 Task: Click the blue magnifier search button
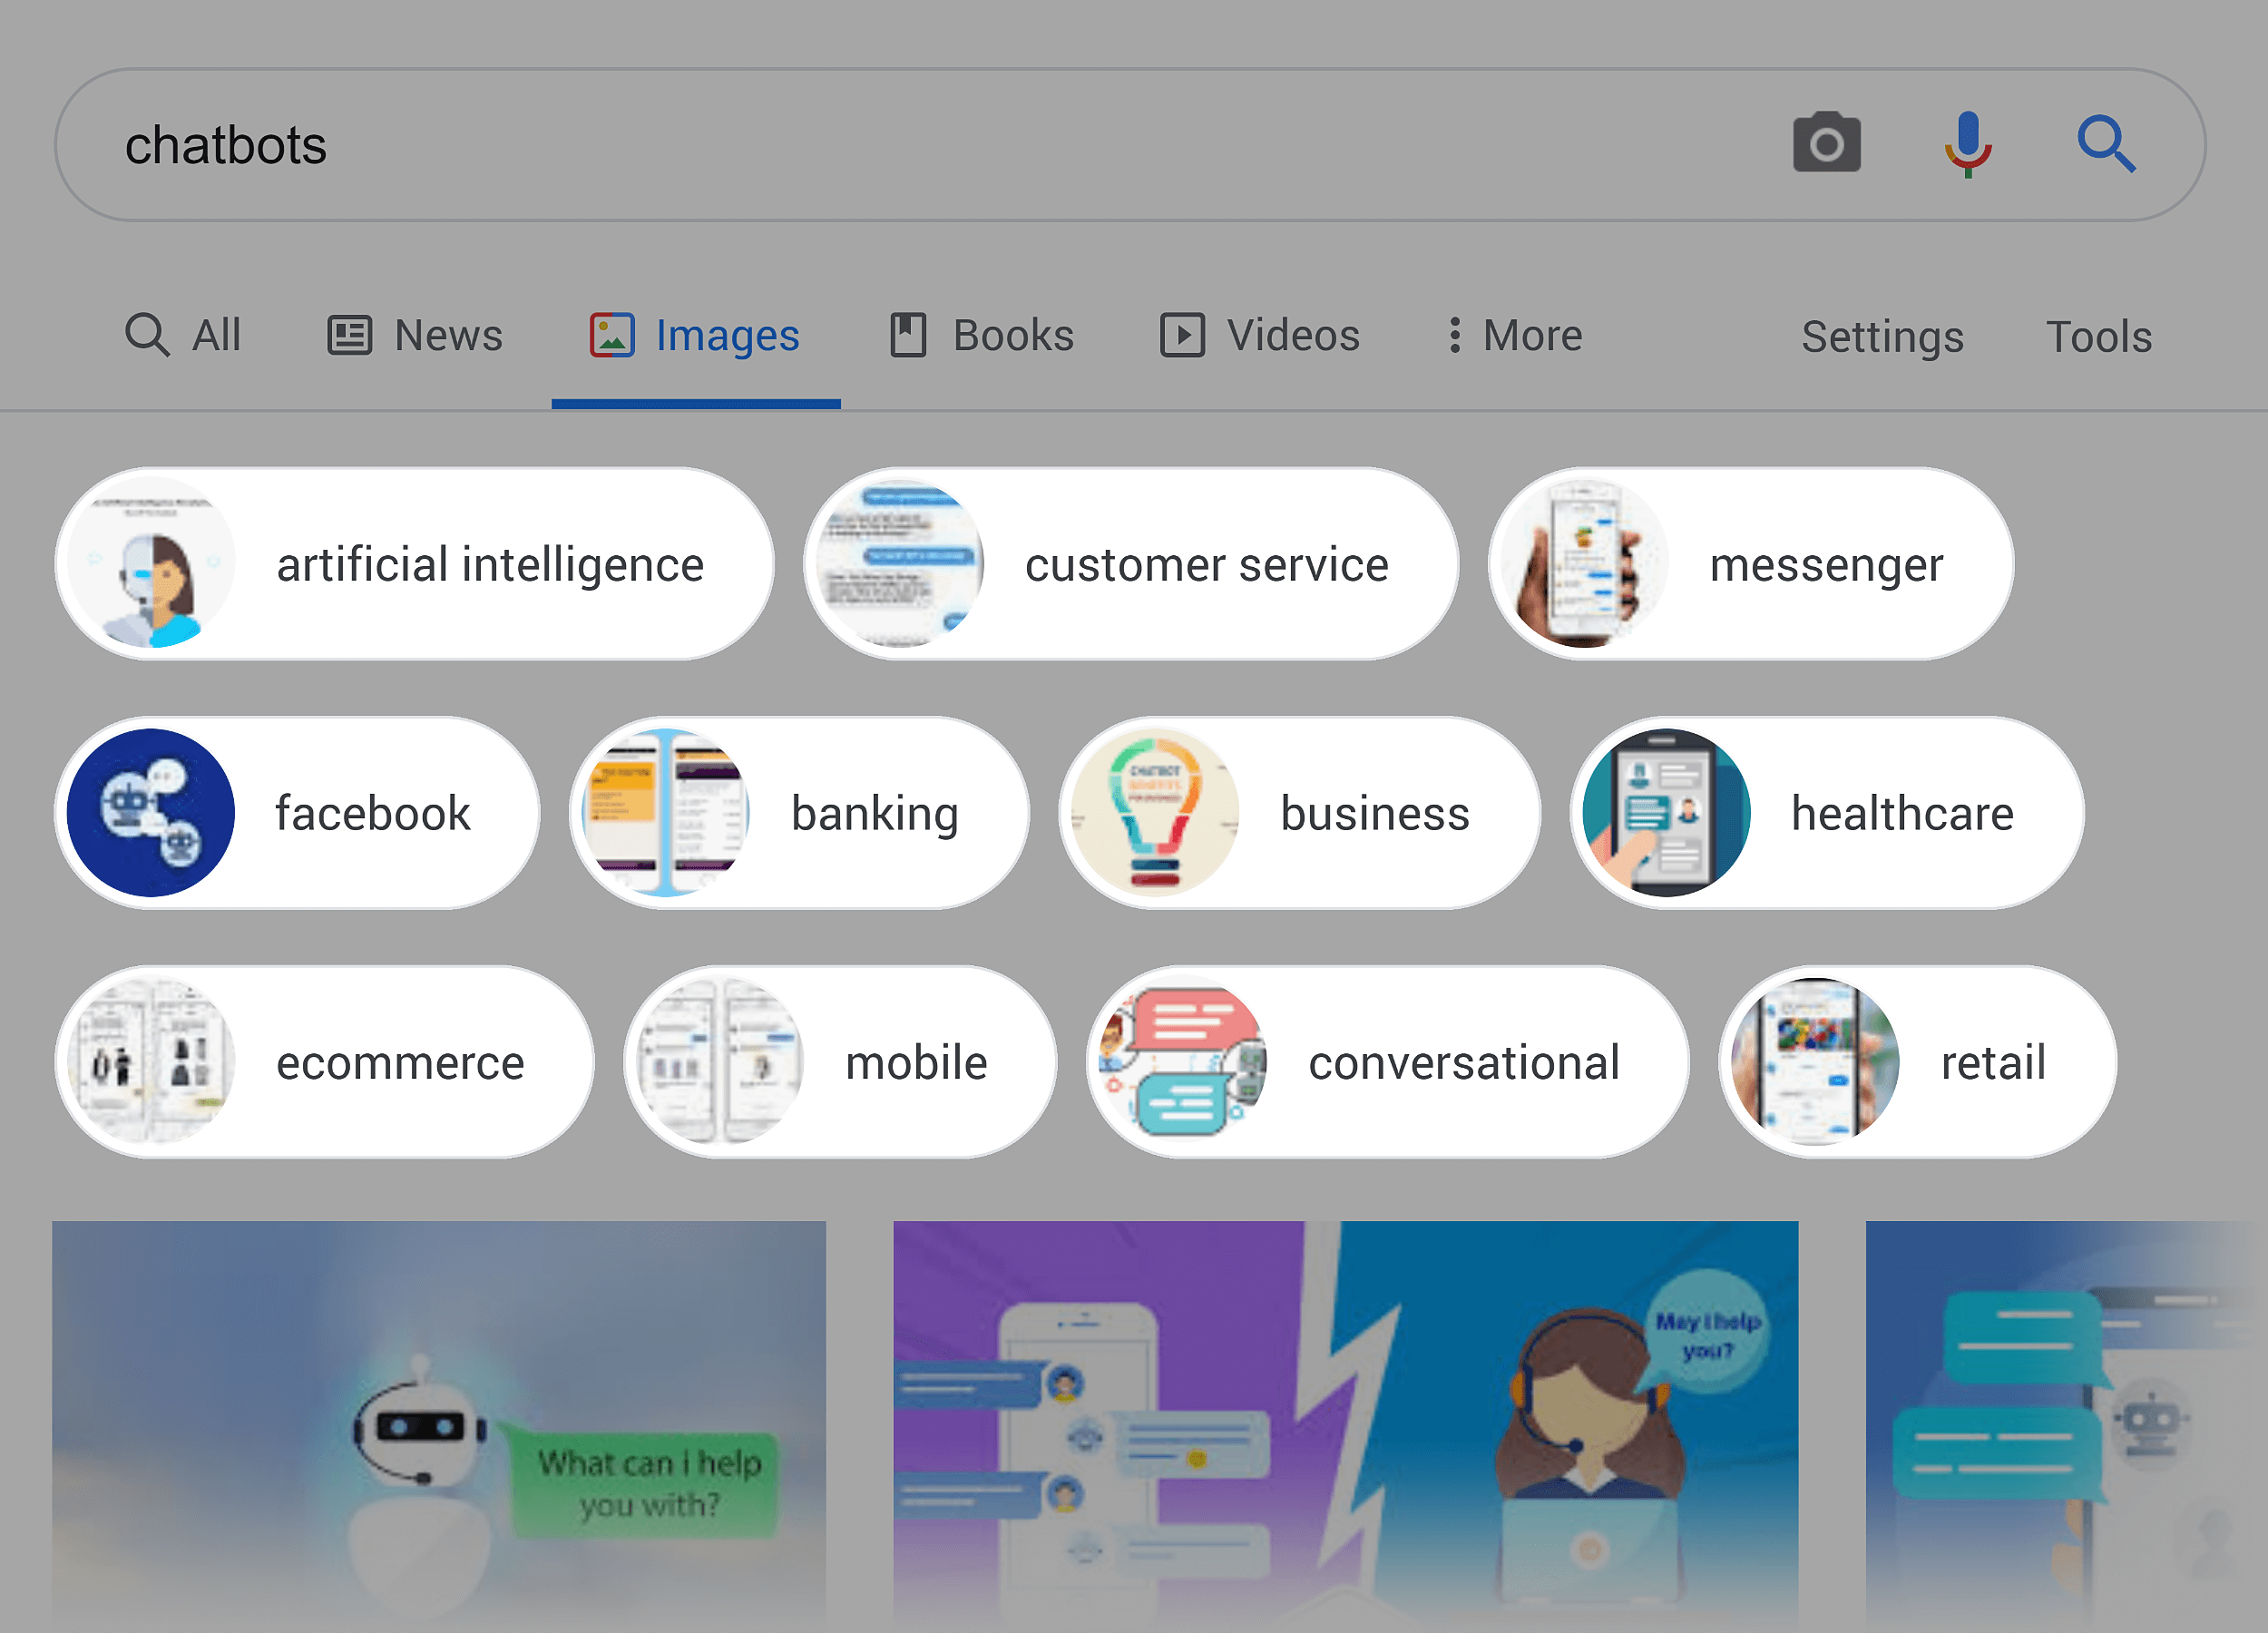click(2106, 144)
